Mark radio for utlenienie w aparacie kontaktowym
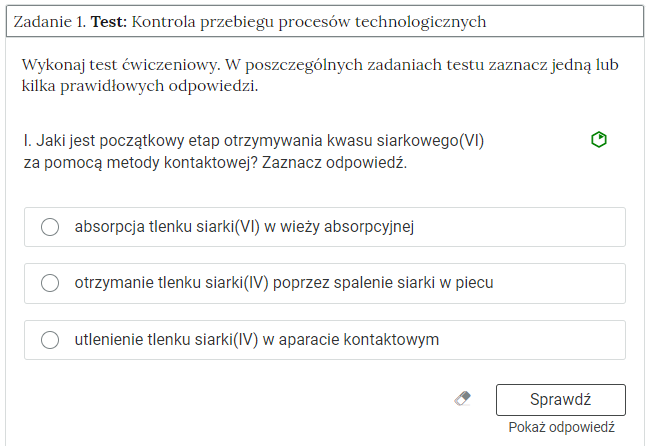 (x=50, y=340)
